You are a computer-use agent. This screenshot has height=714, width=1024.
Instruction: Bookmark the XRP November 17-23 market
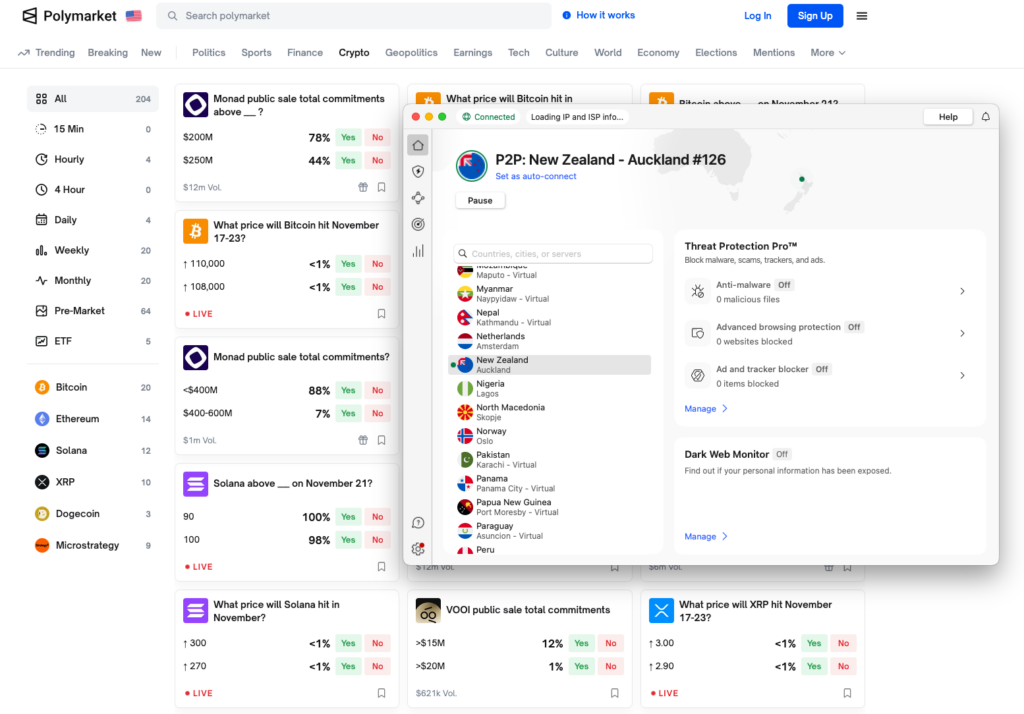(847, 693)
